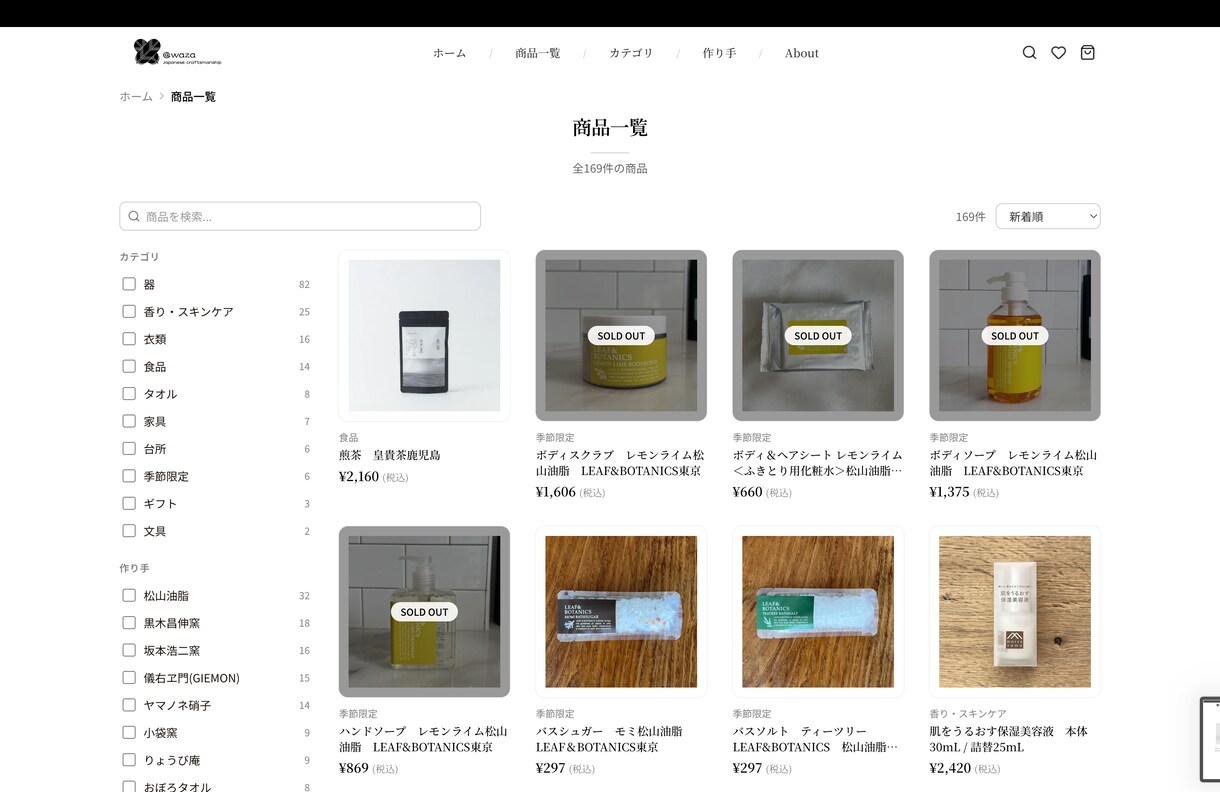This screenshot has width=1220, height=792.
Task: Check the 食品 category filter
Action: pyautogui.click(x=129, y=366)
